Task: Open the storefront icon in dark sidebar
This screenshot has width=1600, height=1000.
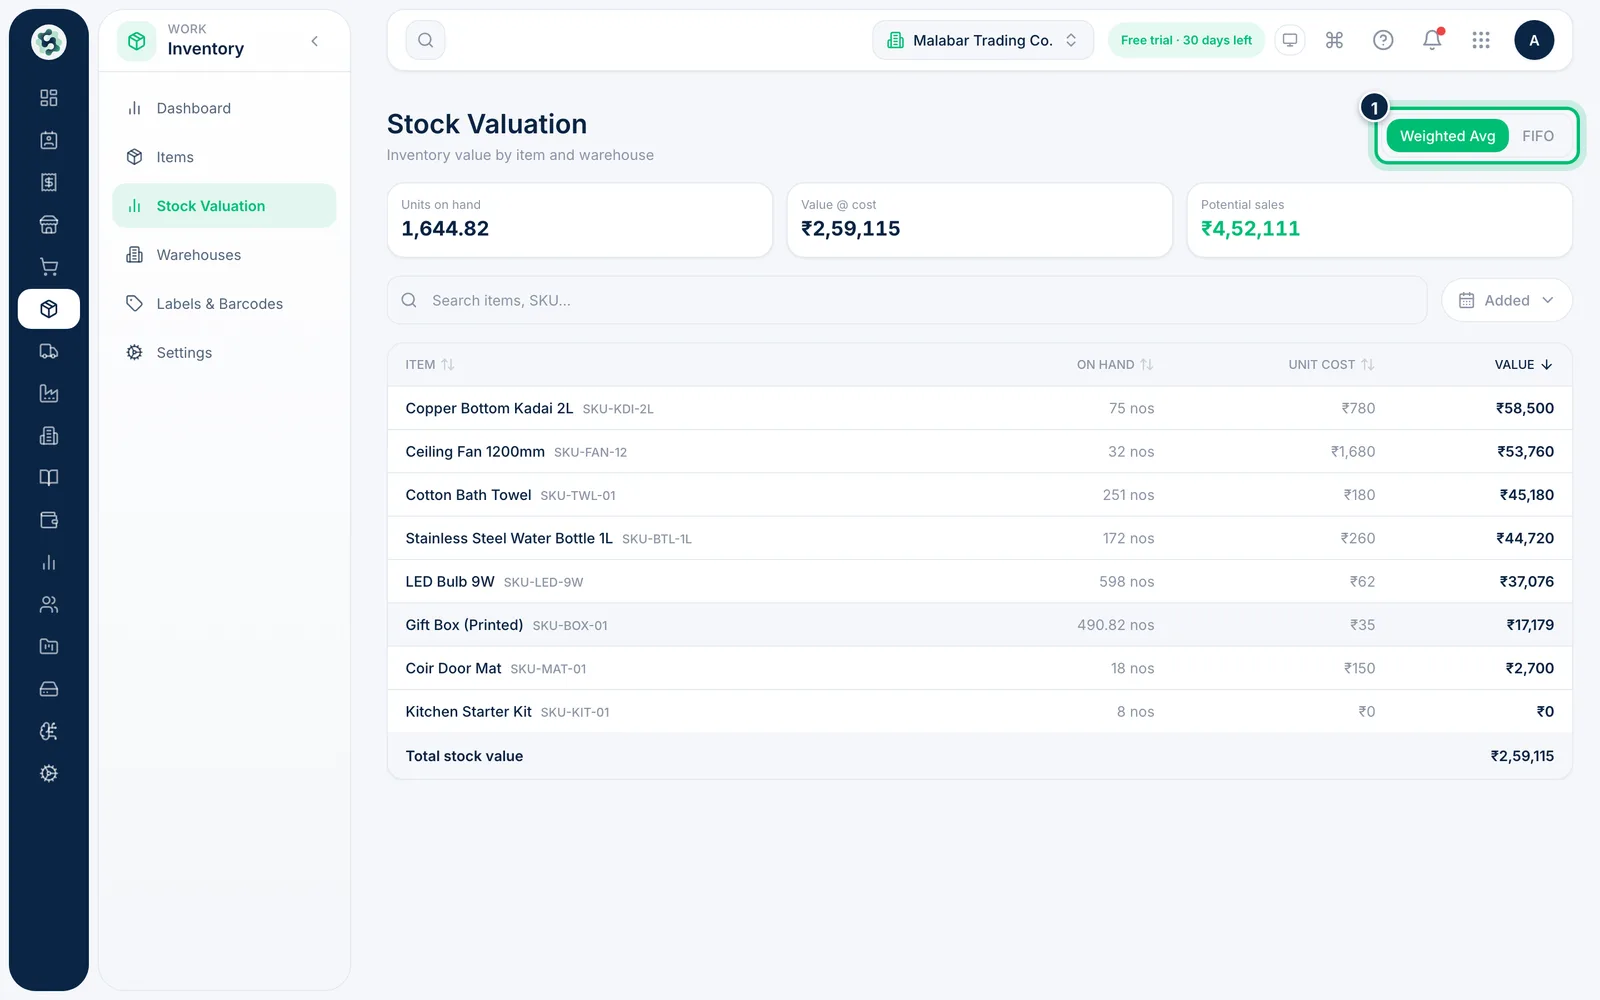Action: (48, 224)
